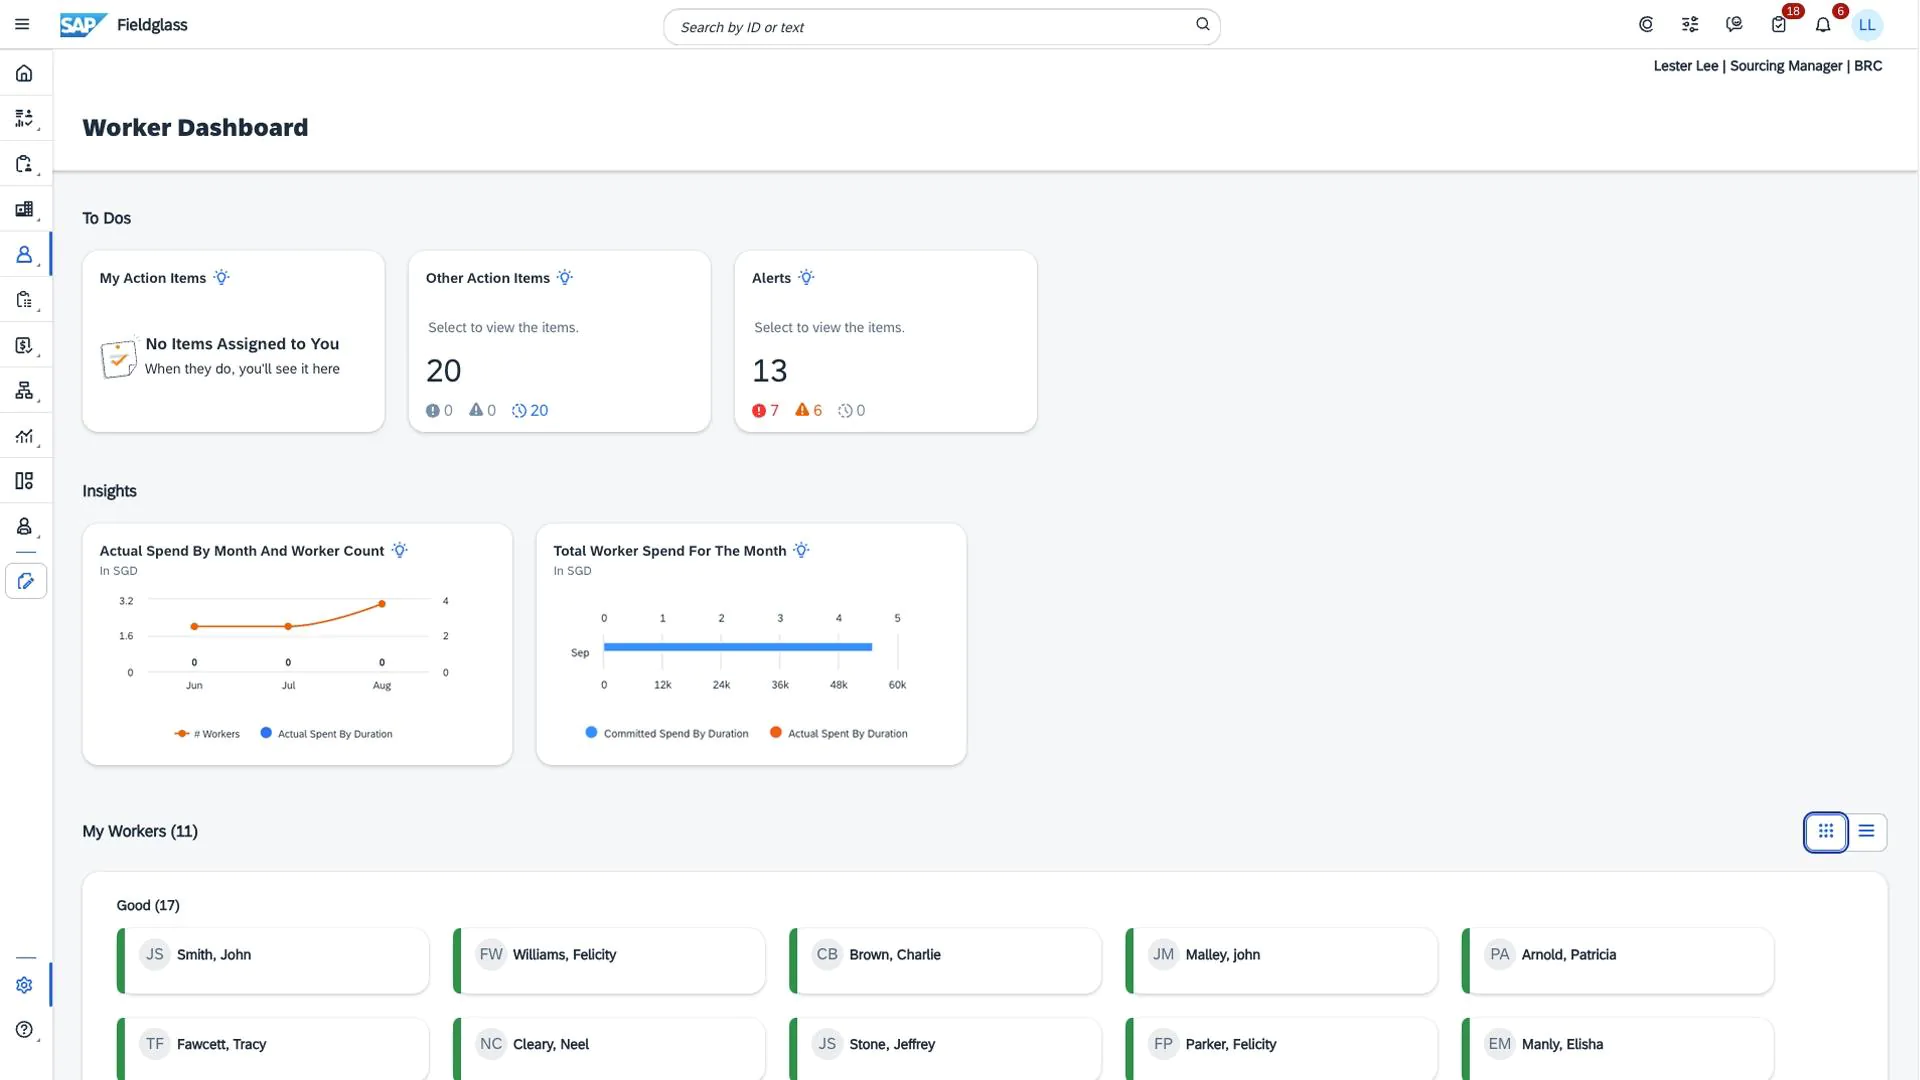Switch My Workers to list view
The width and height of the screenshot is (1920, 1080).
click(1866, 831)
